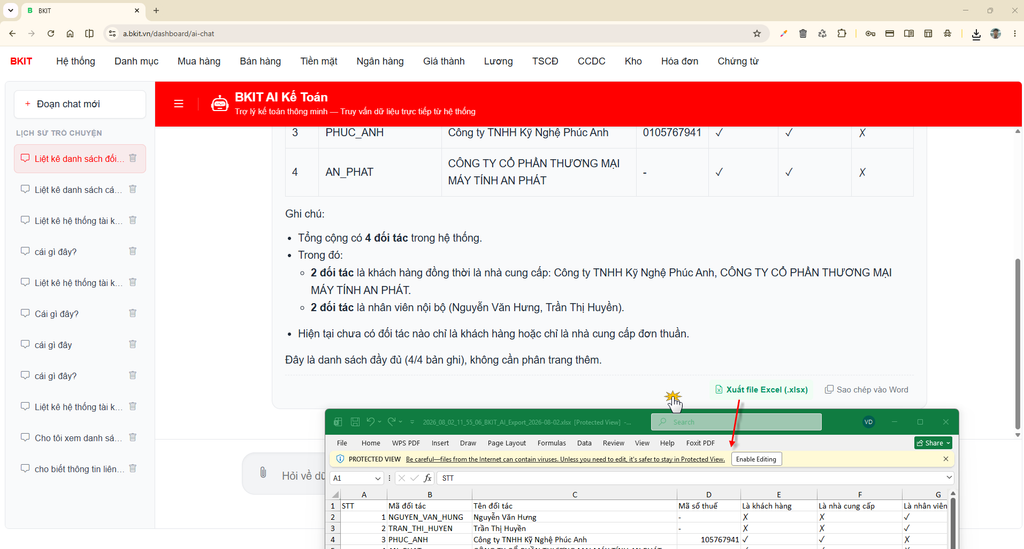The width and height of the screenshot is (1024, 549).
Task: Close the Protected View warning bar
Action: coord(946,459)
